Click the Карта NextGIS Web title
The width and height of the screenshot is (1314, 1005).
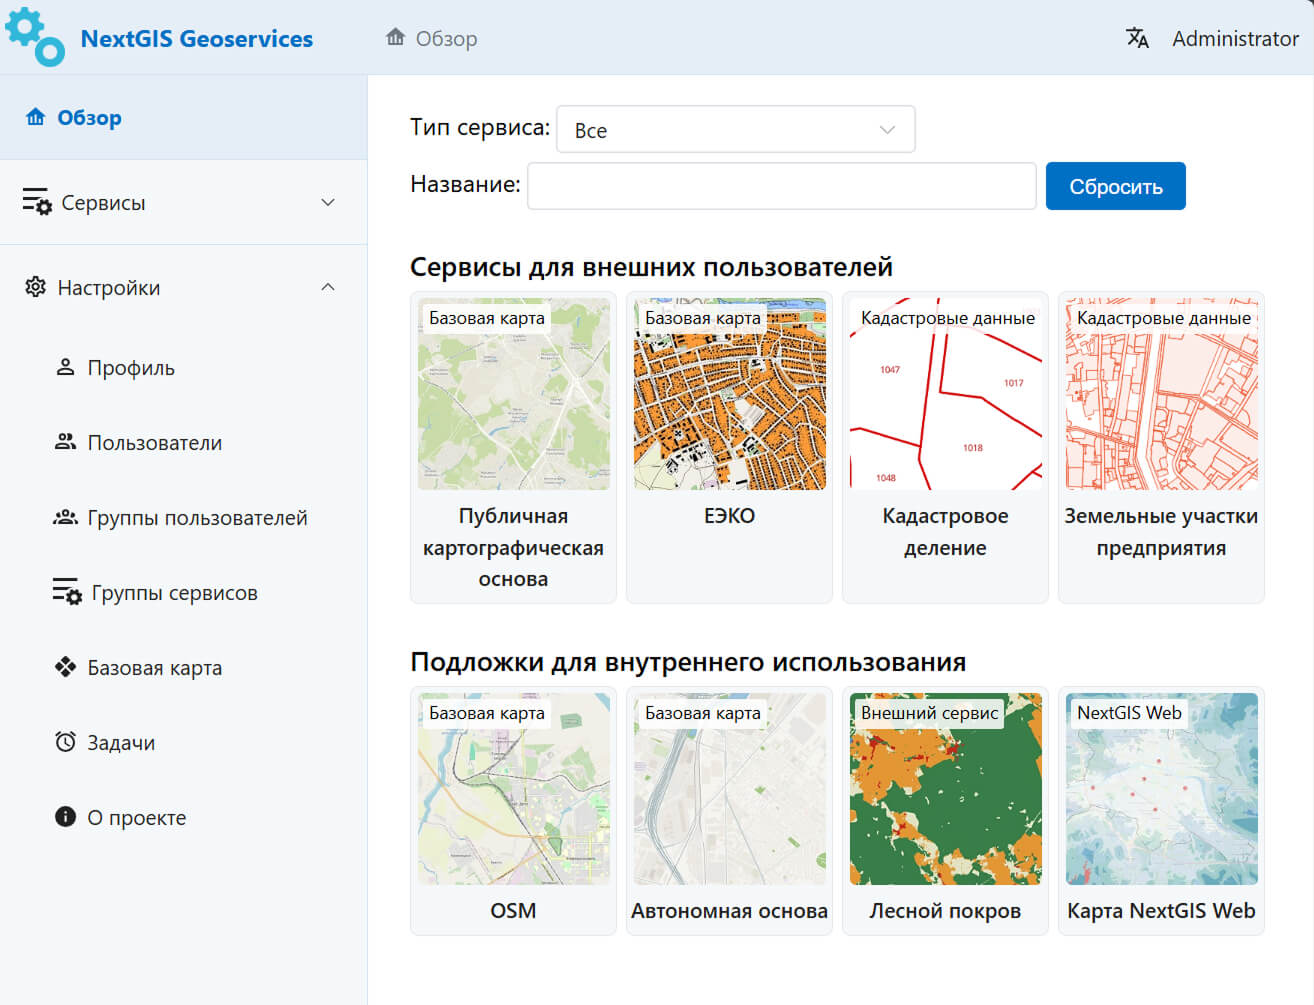[x=1161, y=911]
